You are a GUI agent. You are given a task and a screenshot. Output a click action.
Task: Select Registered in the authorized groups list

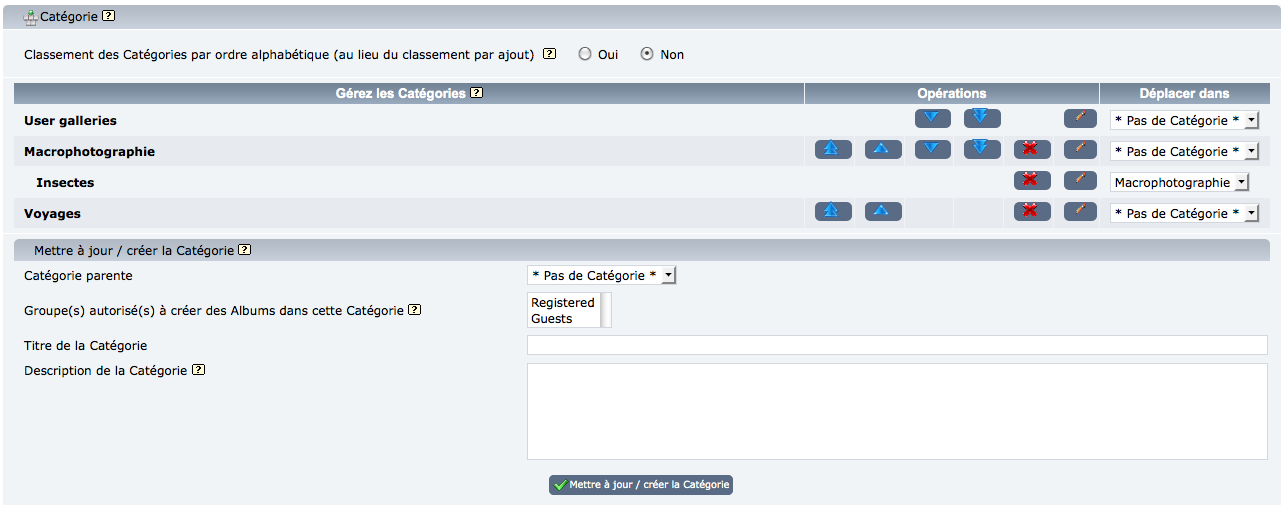coord(563,302)
